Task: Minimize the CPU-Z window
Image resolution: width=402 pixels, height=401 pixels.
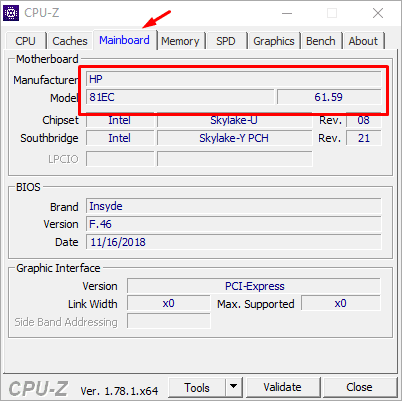Action: tap(287, 13)
